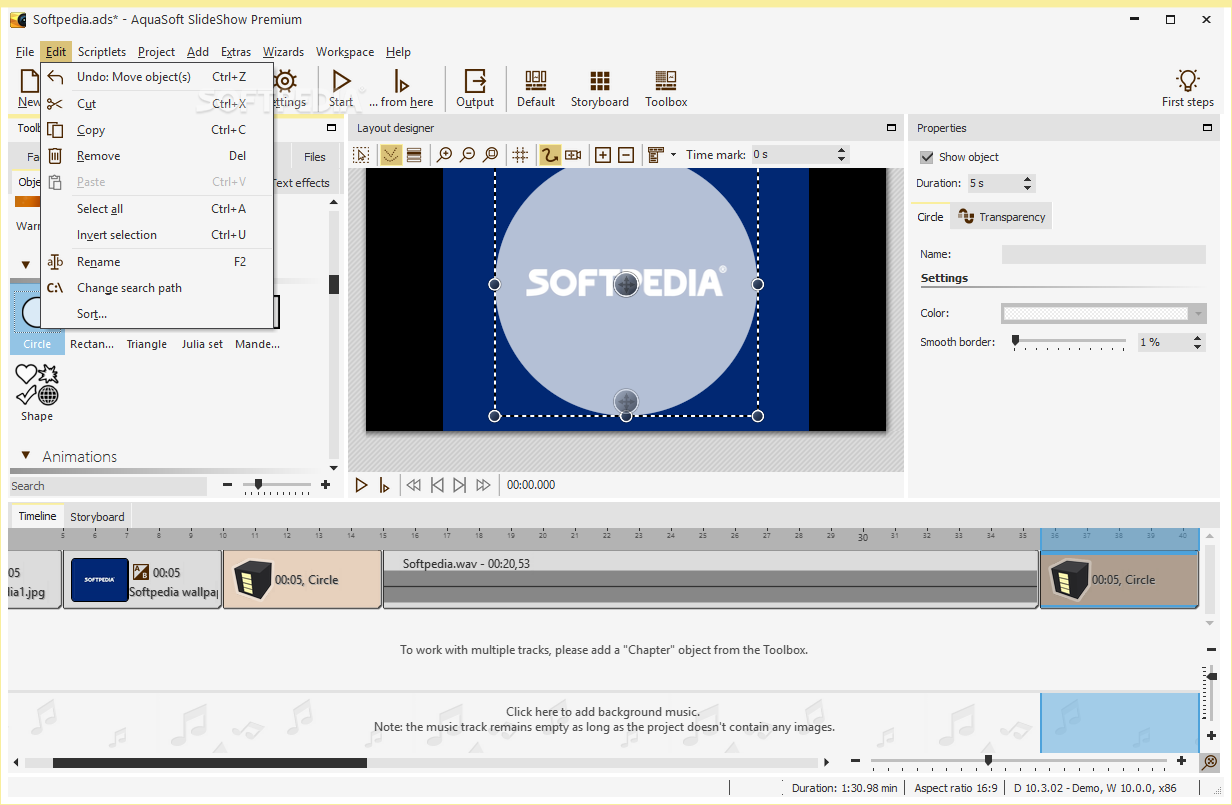This screenshot has height=805, width=1232.
Task: Toggle the highlighted arc icon in Layout designer toolbar
Action: coord(391,155)
